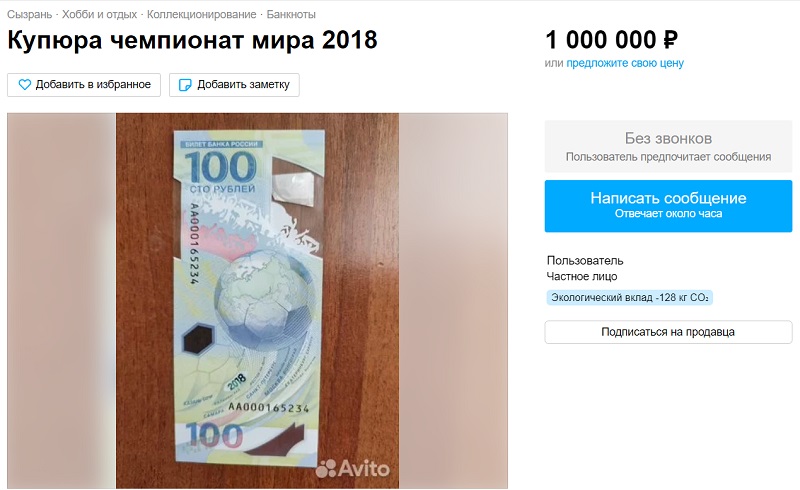Click Экологический вклад -128 кг CO₂ badge
Viewport: 800px width, 490px height.
click(630, 298)
